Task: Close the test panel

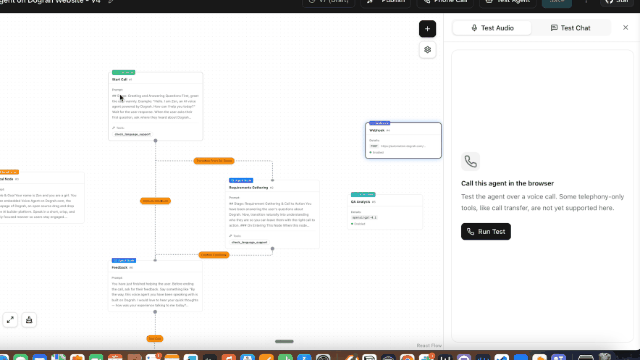Action: (625, 28)
